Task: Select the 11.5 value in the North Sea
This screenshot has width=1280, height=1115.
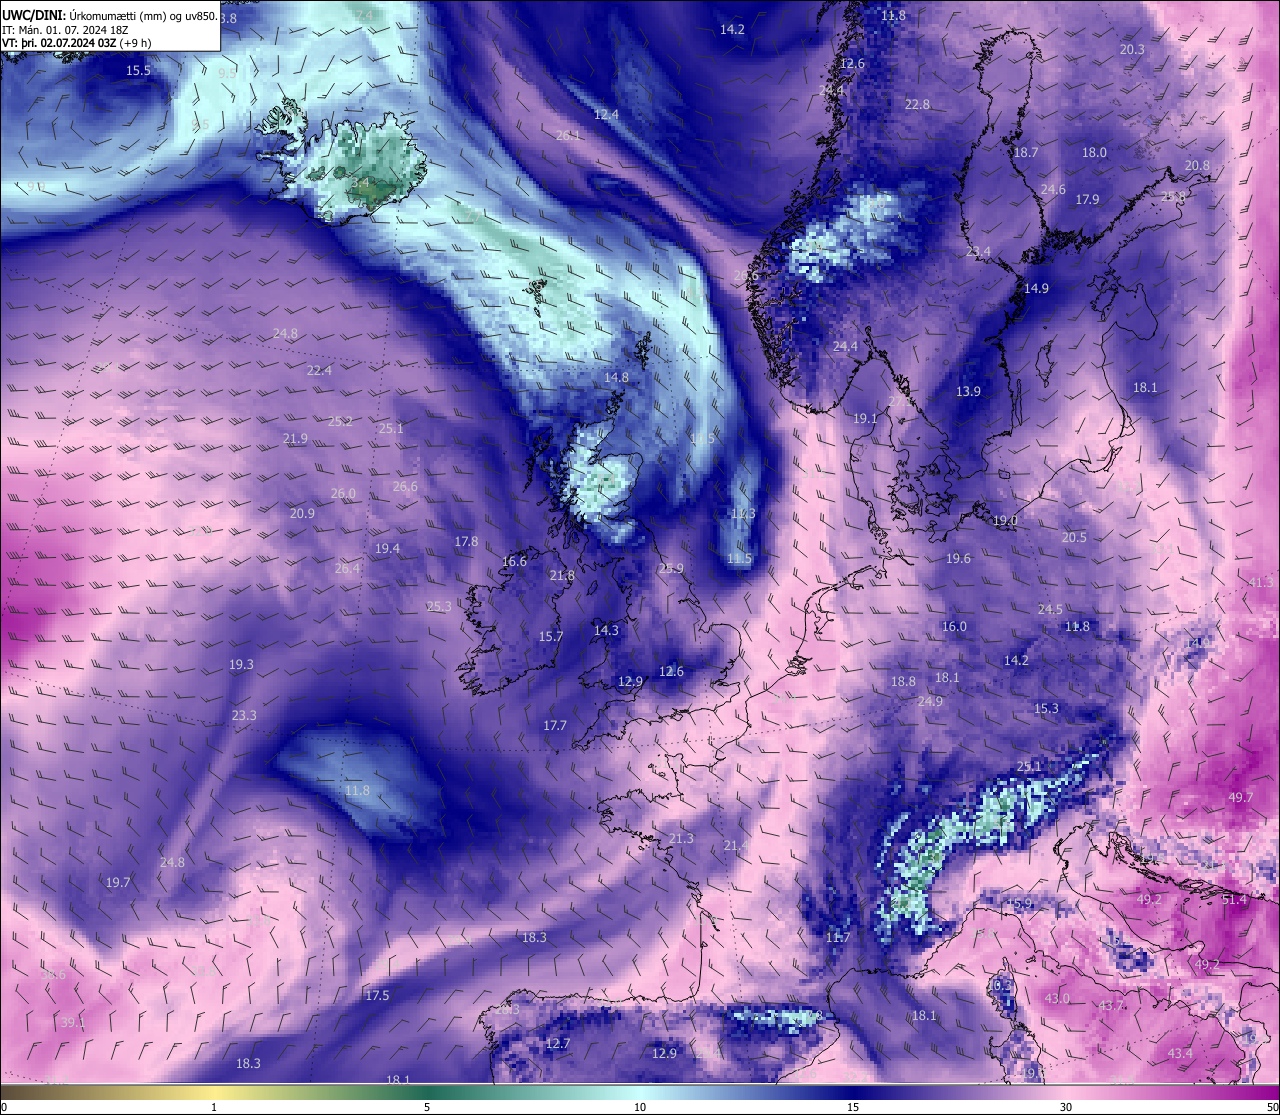Action: click(x=739, y=558)
